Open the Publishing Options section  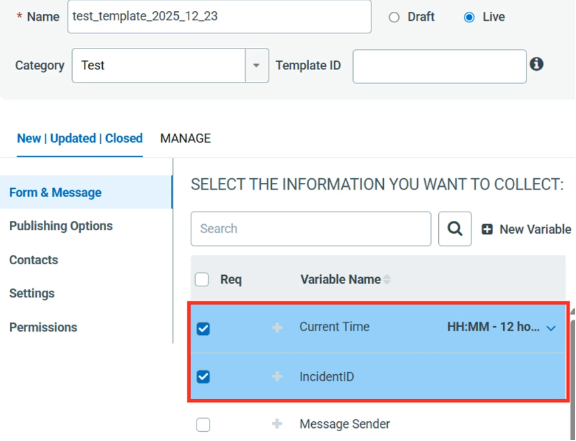(61, 226)
